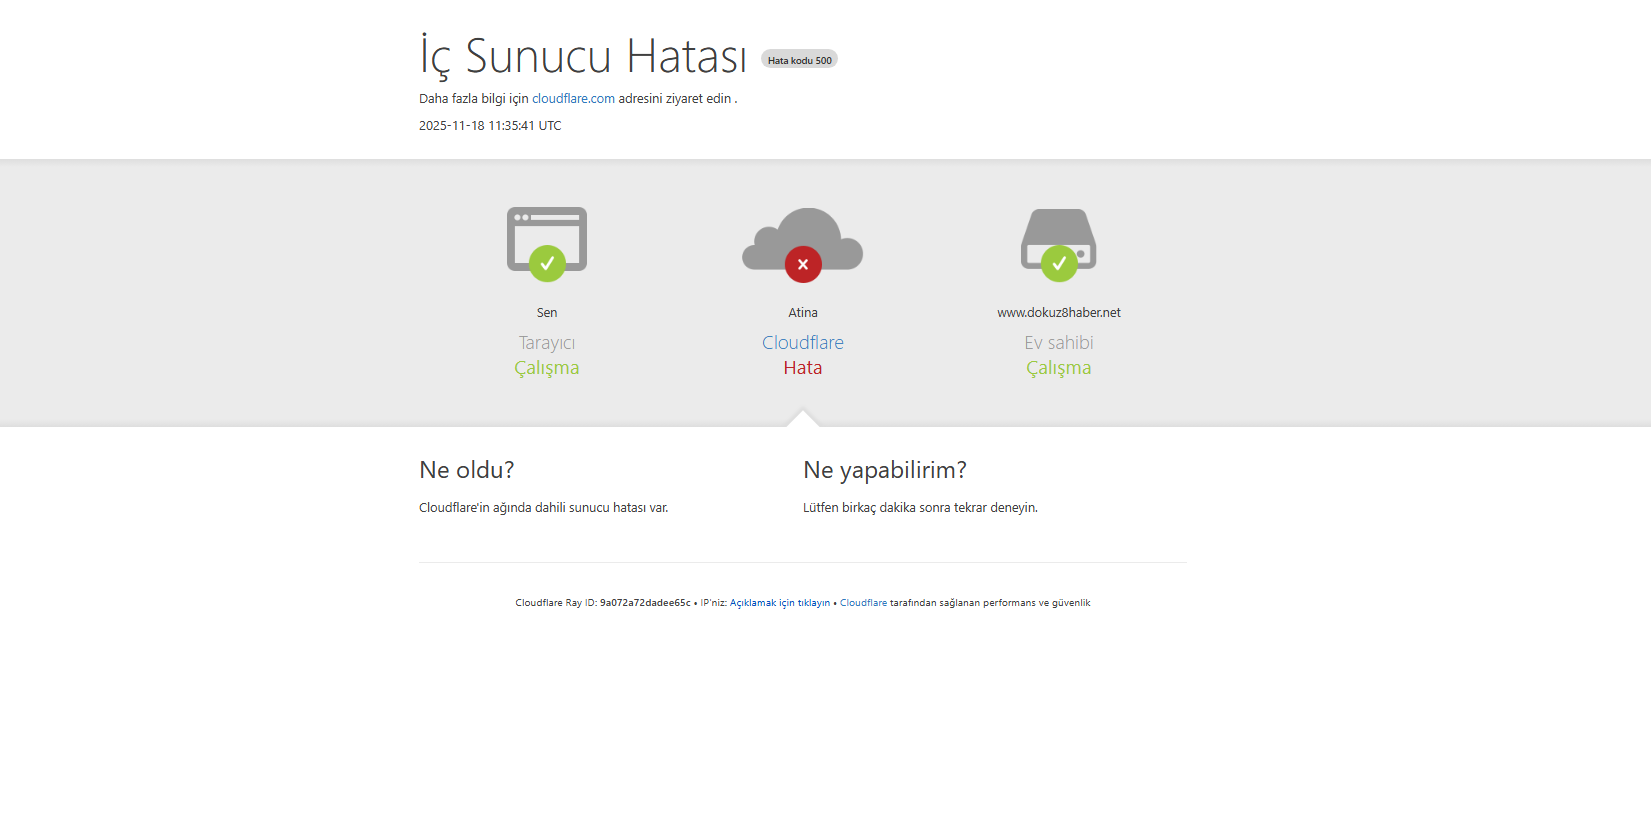Click the Ne yapabilirim? heading

click(x=884, y=470)
